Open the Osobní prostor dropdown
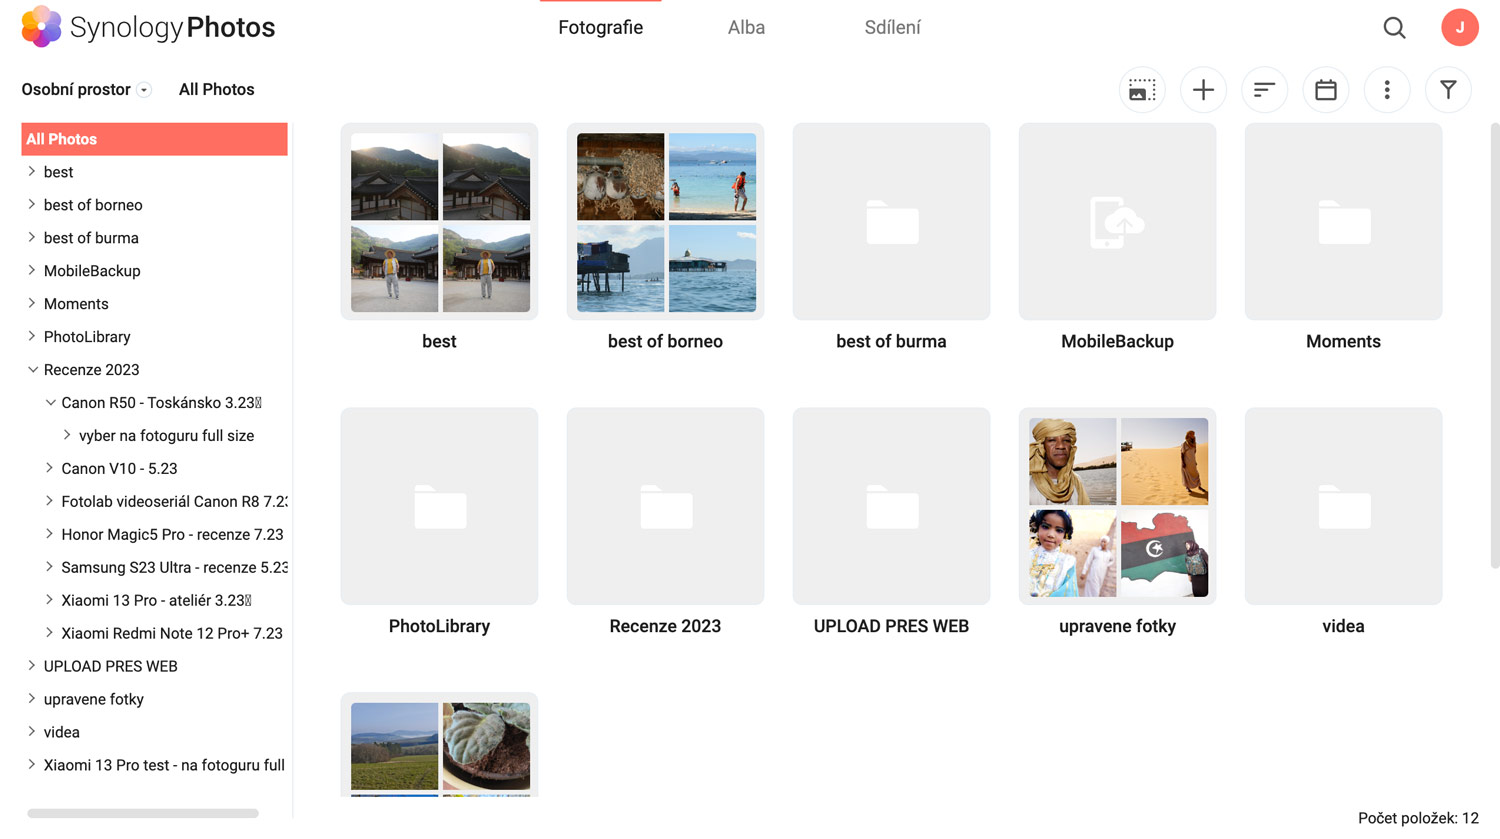The height and width of the screenshot is (839, 1500). 144,90
